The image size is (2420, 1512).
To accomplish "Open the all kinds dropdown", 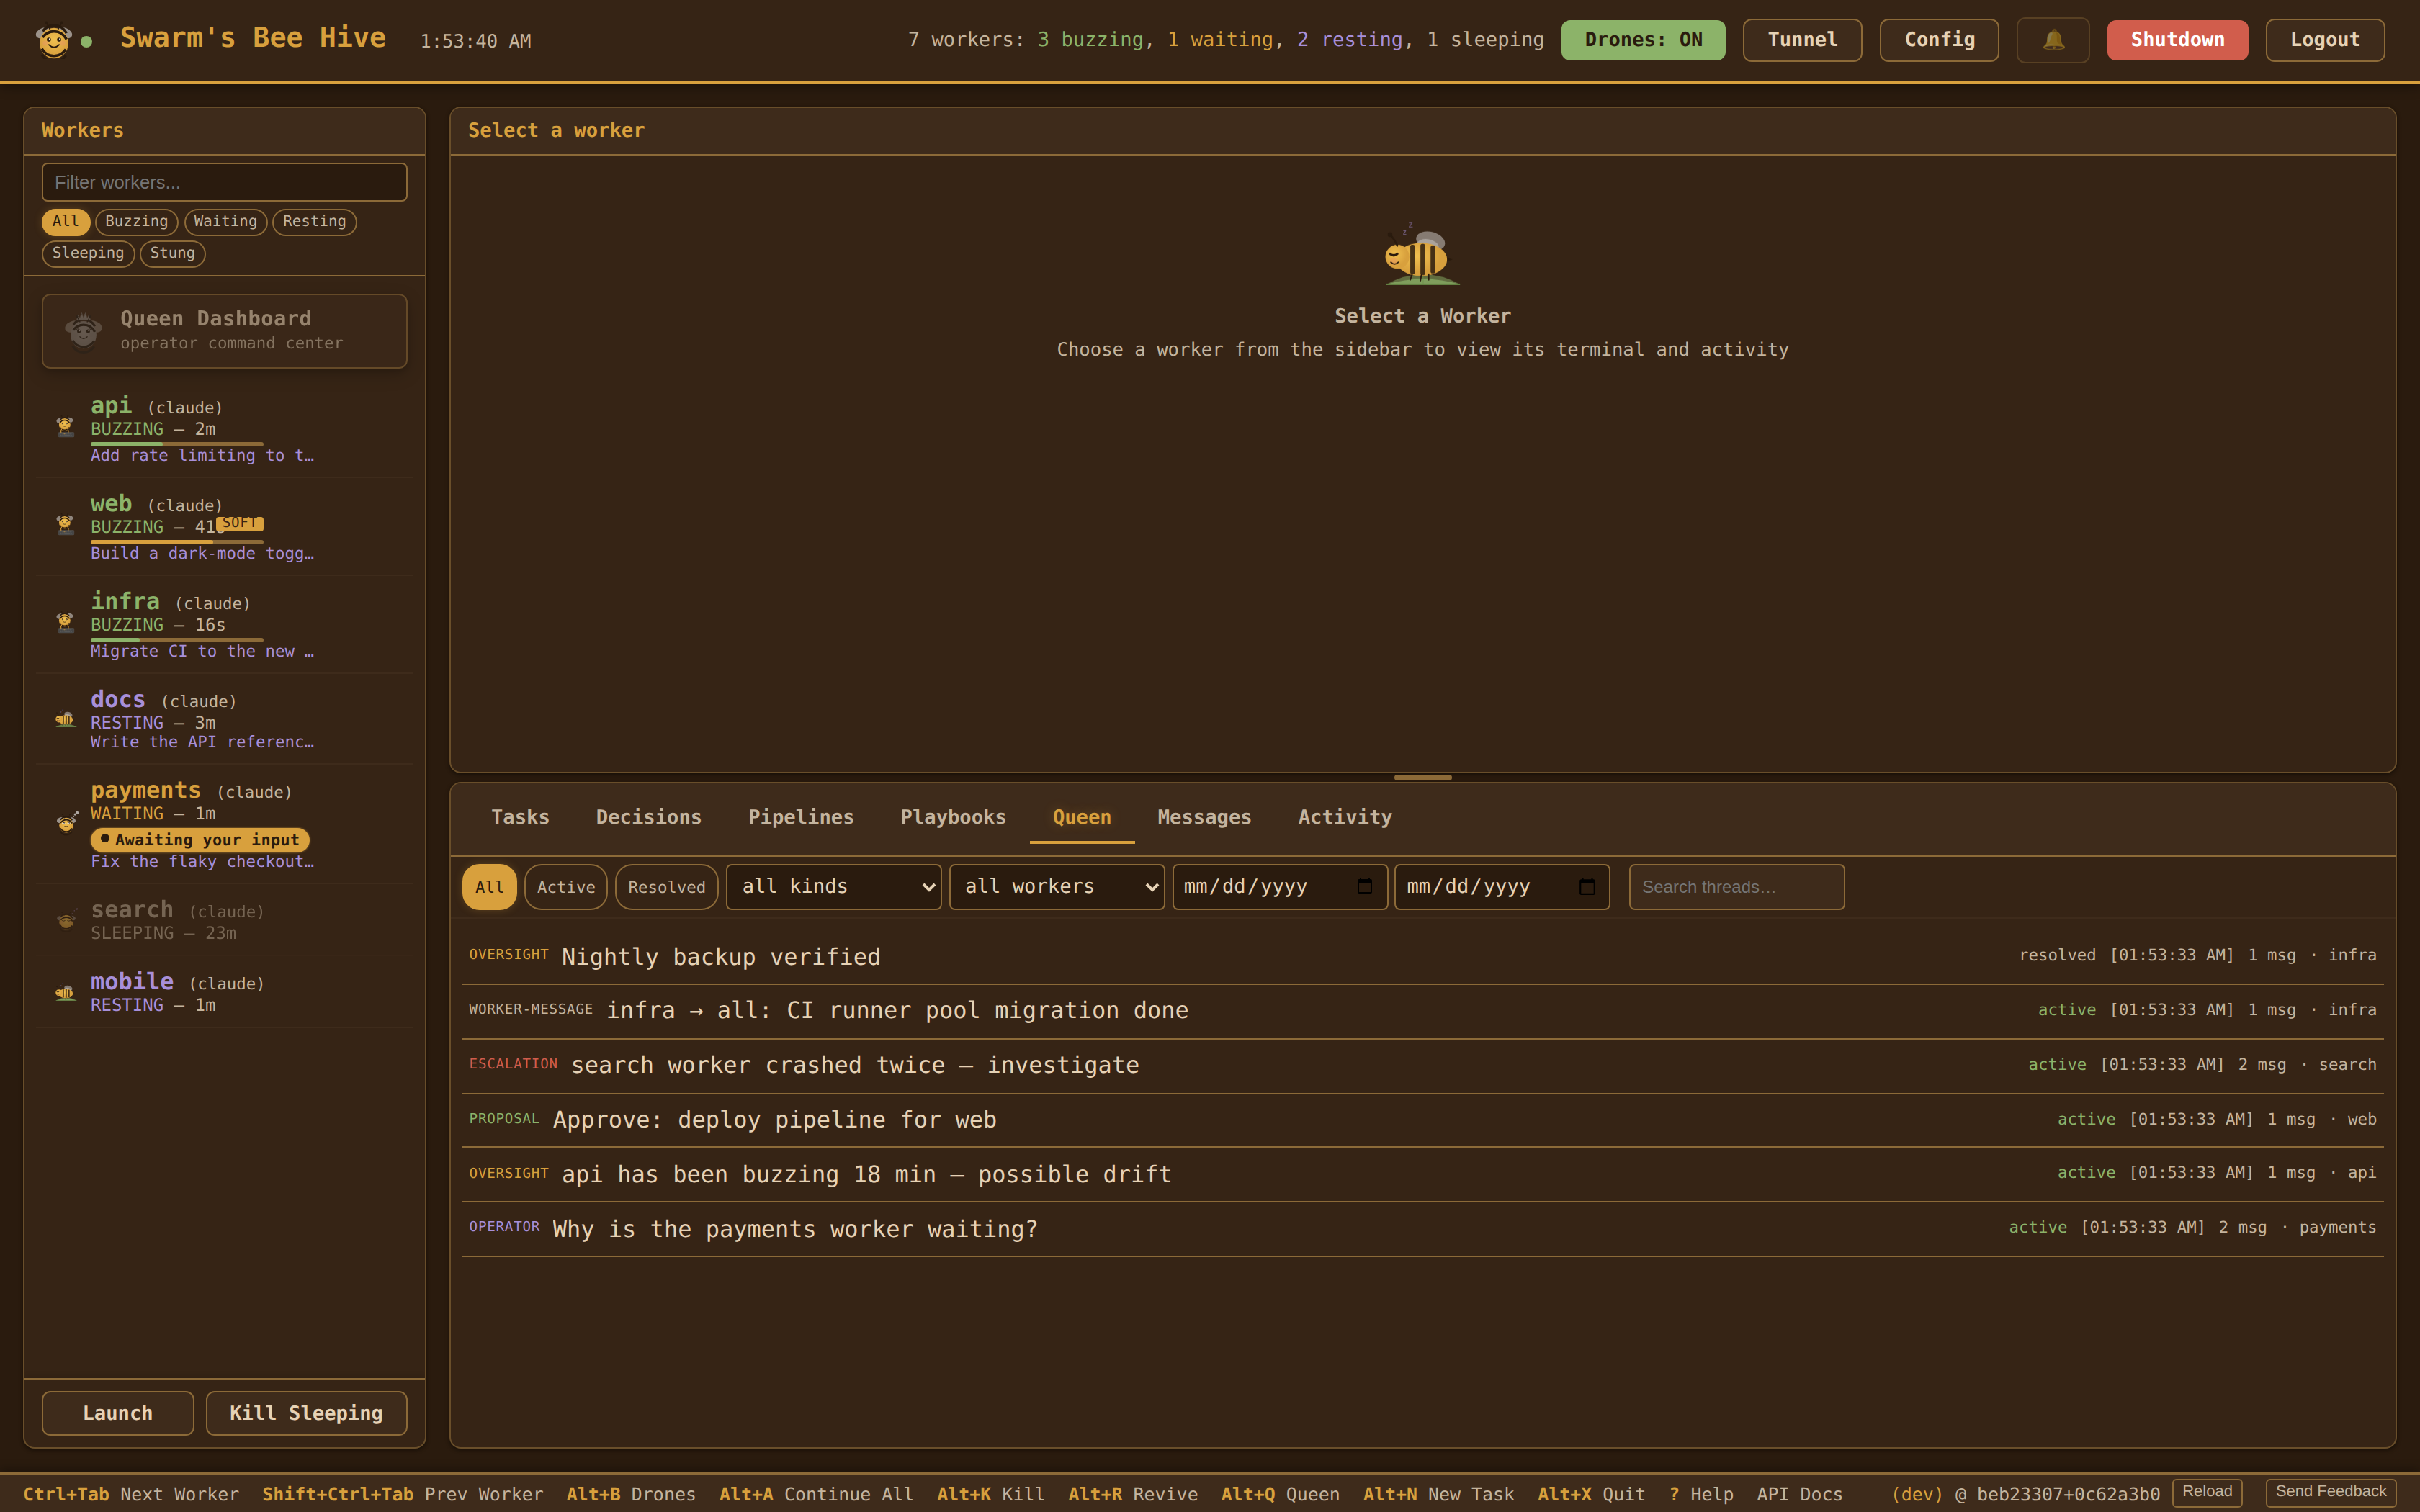I will pos(834,887).
